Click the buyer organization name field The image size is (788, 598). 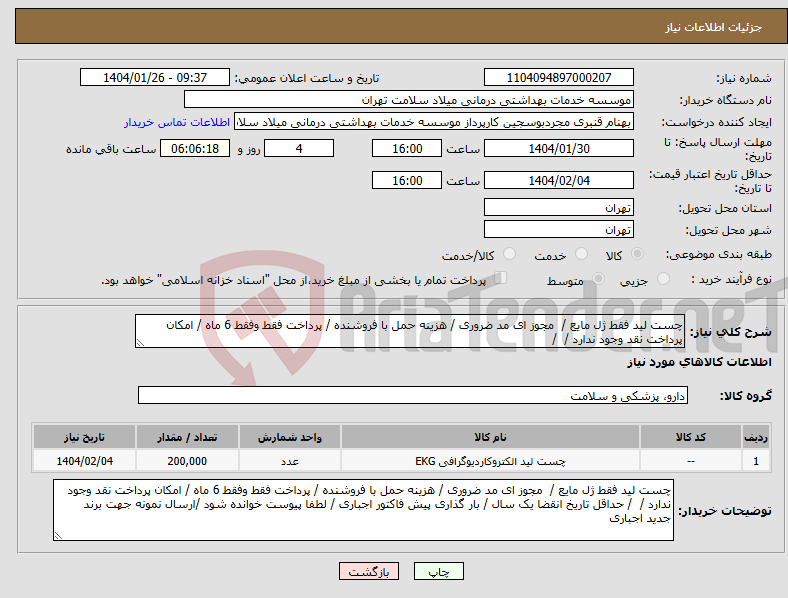point(409,99)
